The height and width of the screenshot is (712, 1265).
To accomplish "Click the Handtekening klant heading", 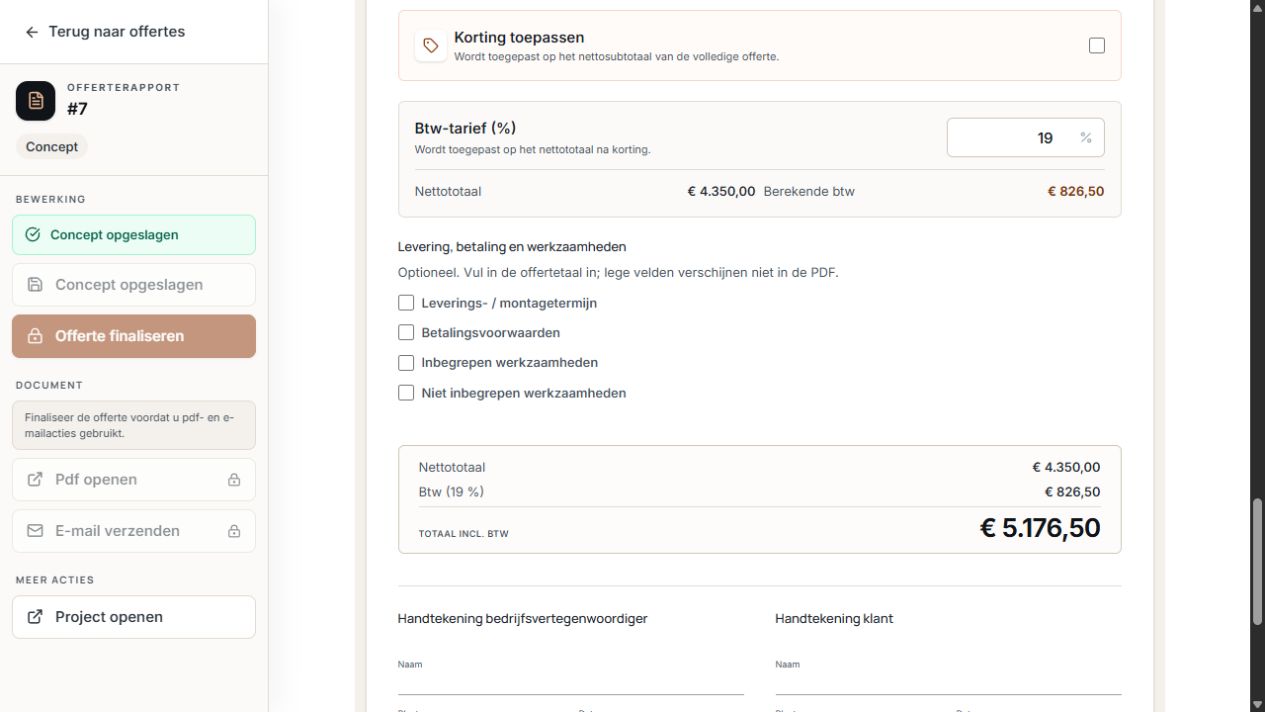I will [x=834, y=619].
